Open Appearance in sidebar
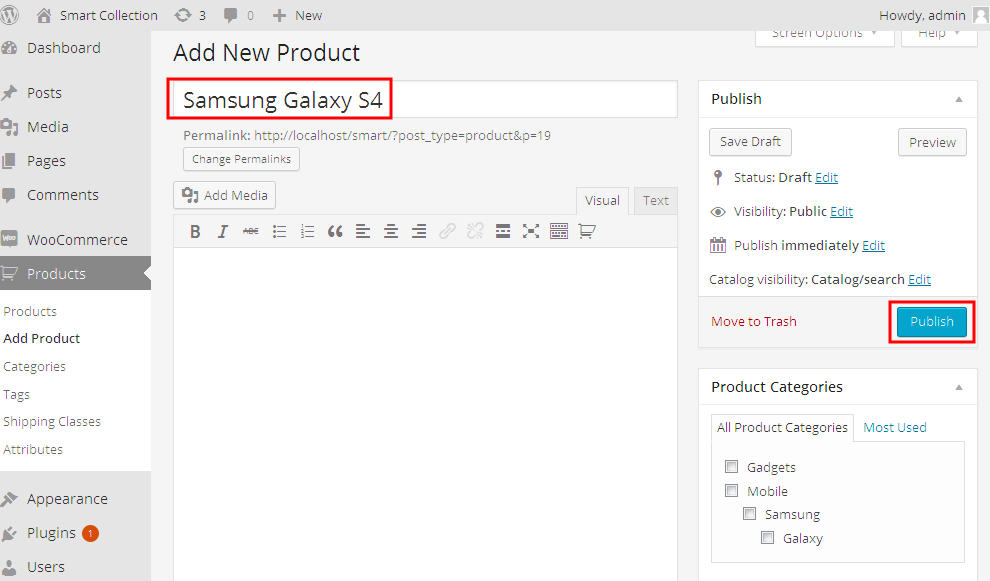 67,499
